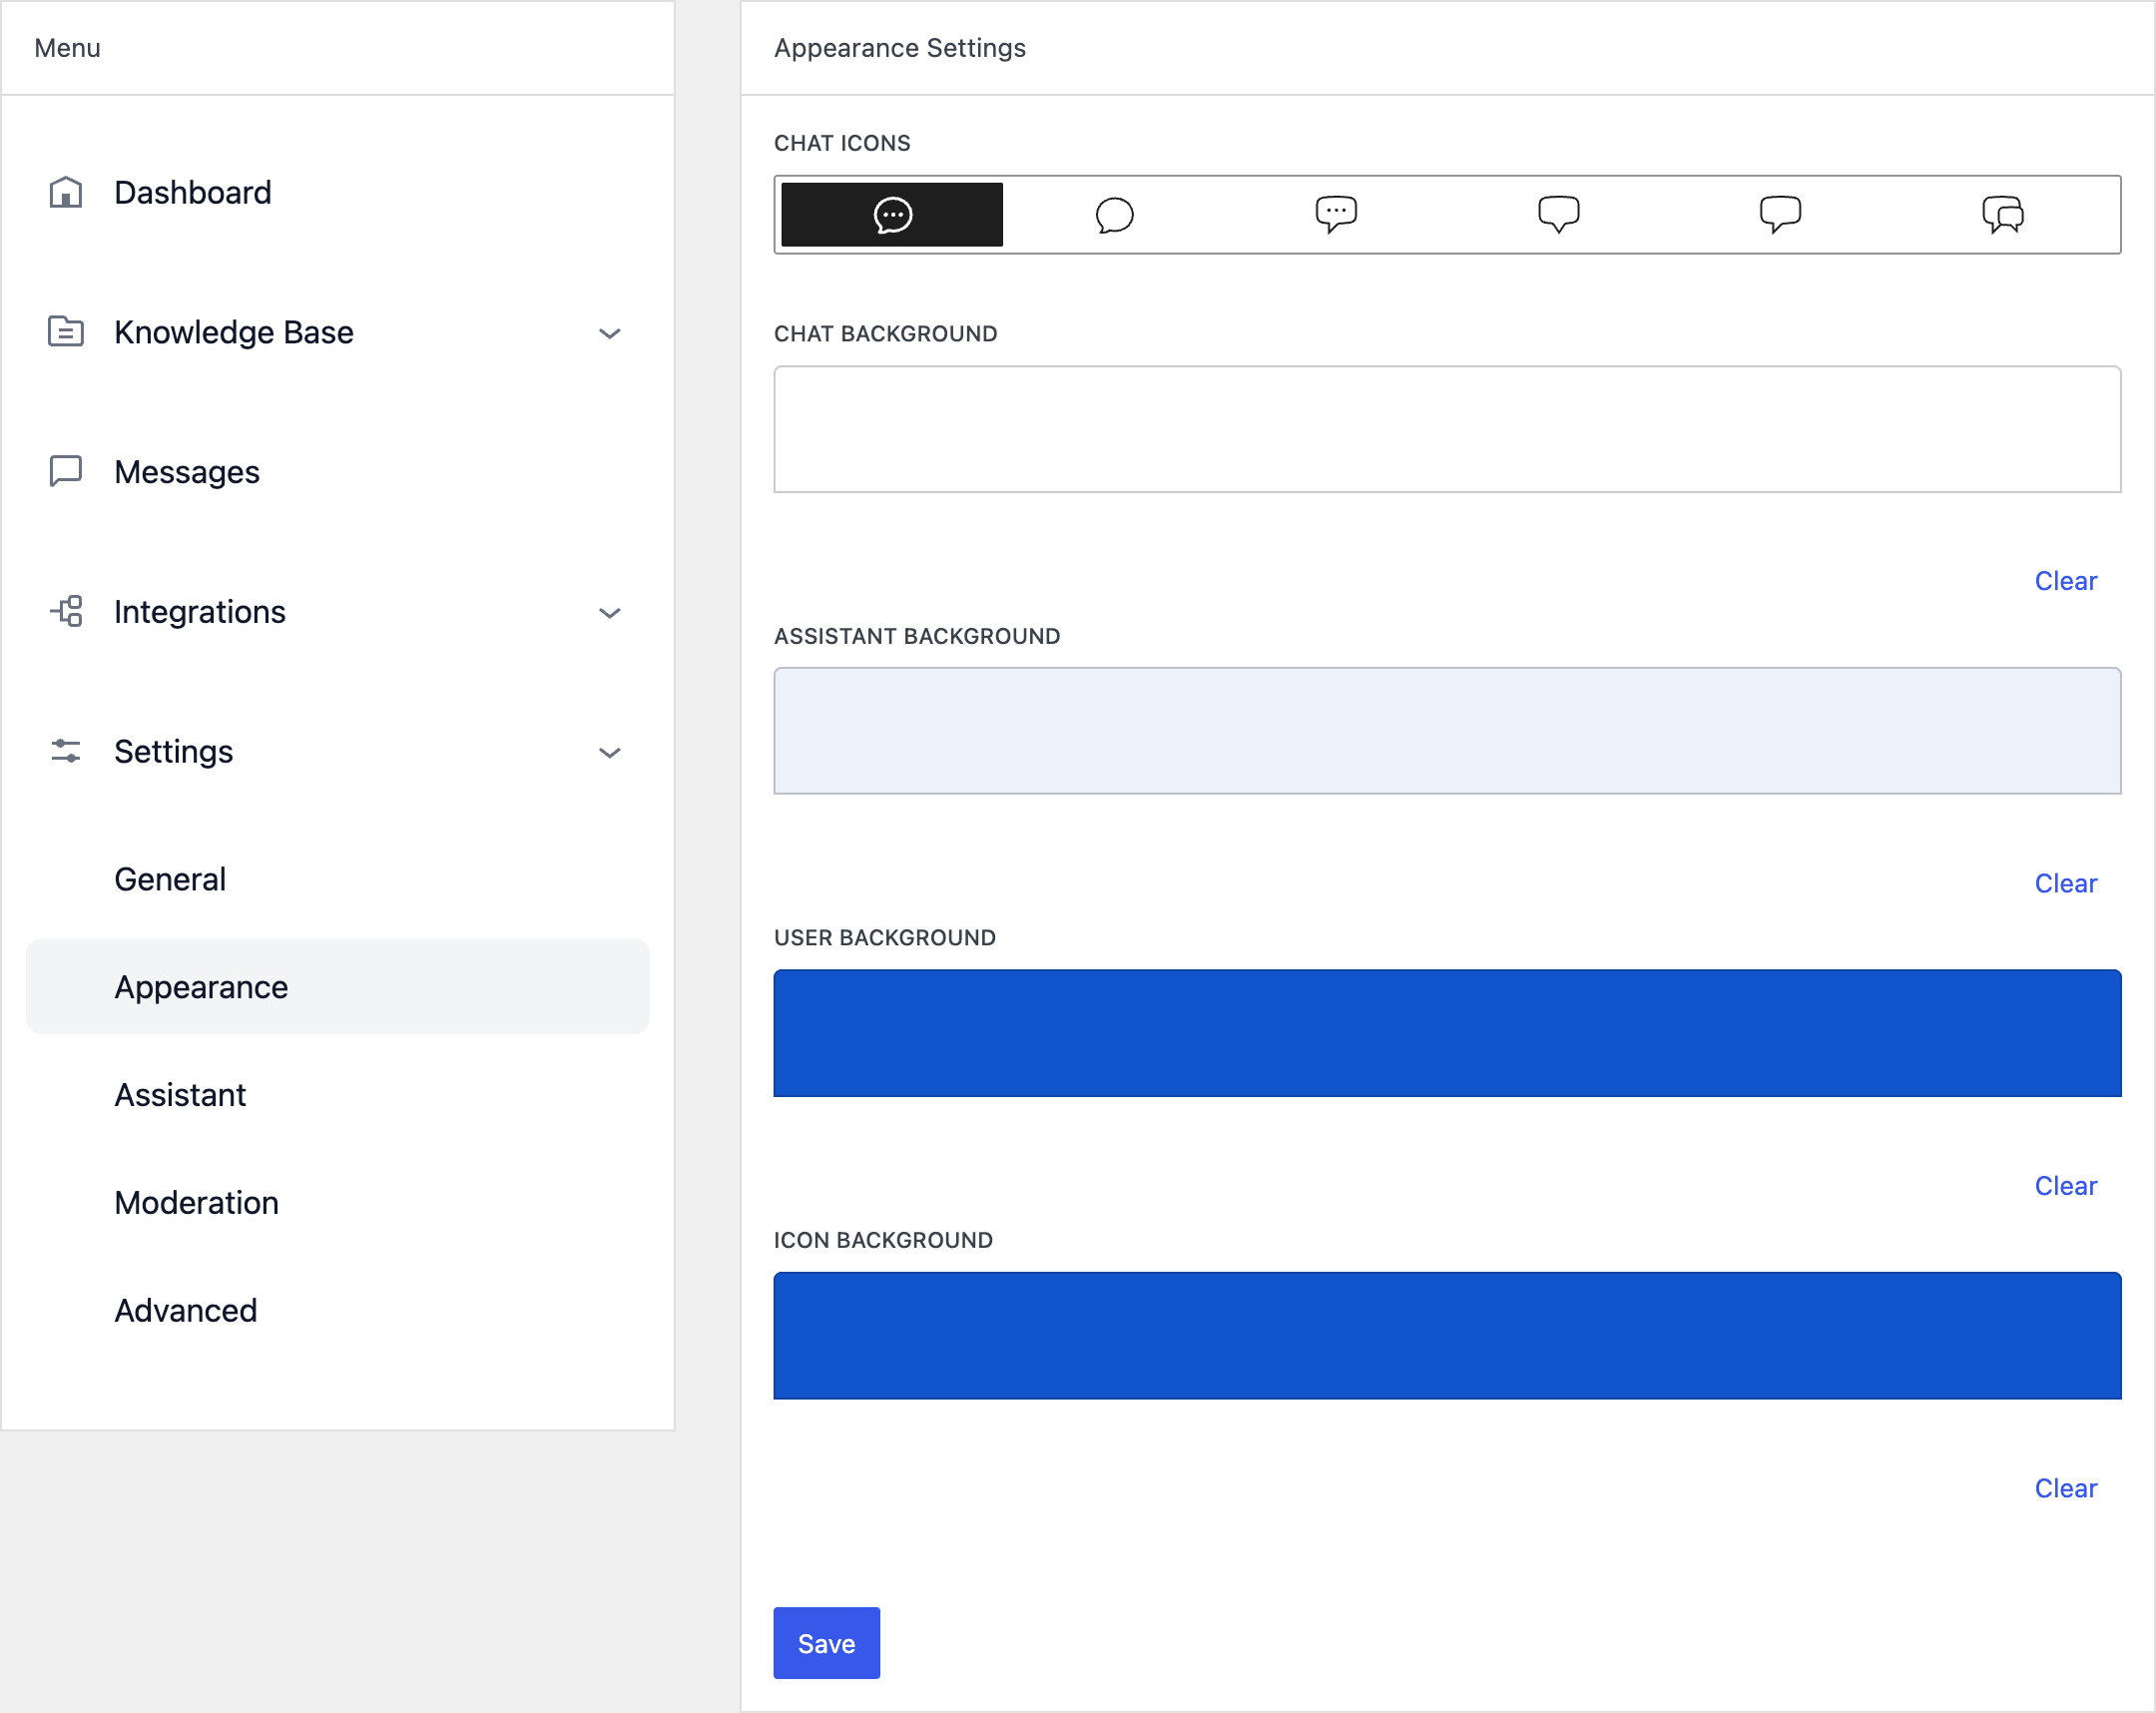Open the Advanced settings item
Viewport: 2156px width, 1713px height.
pyautogui.click(x=186, y=1310)
